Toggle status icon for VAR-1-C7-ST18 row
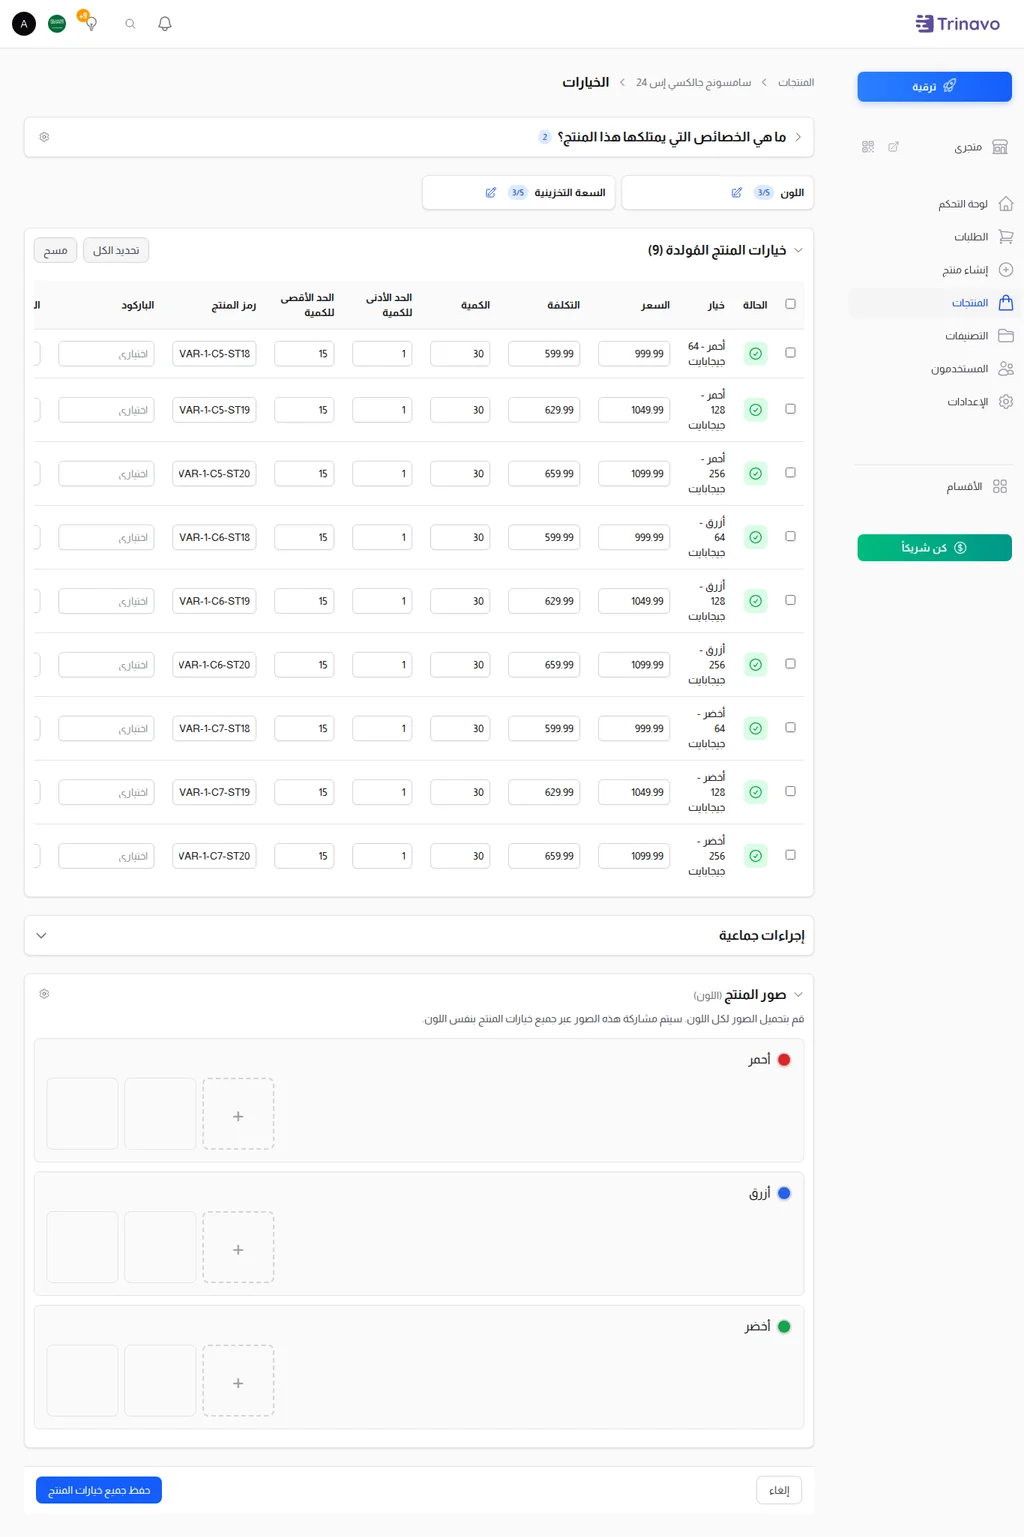Image resolution: width=1024 pixels, height=1537 pixels. (x=756, y=729)
